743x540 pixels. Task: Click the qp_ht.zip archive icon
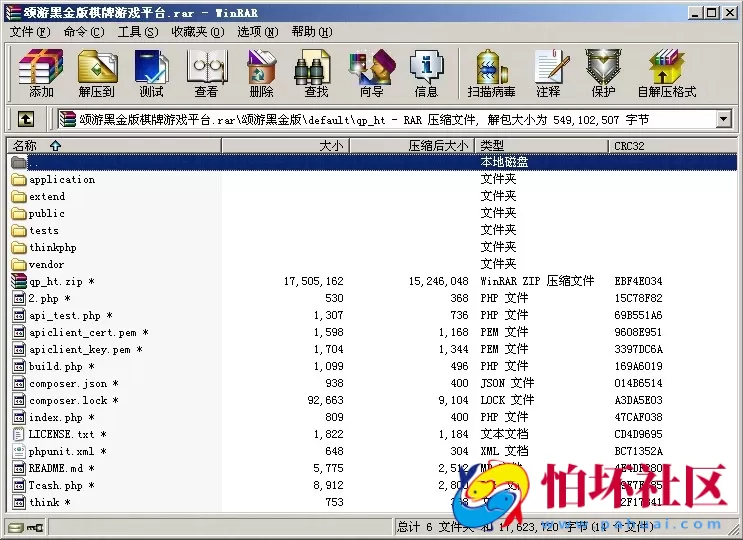point(19,281)
